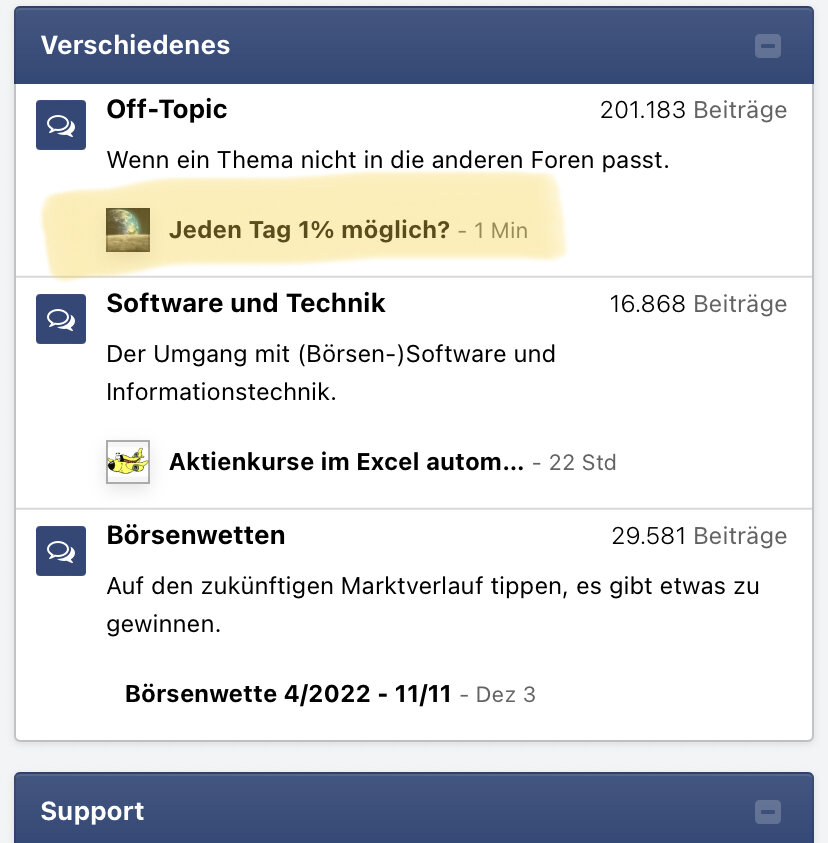Click the Software und Technik forum icon

point(61,319)
